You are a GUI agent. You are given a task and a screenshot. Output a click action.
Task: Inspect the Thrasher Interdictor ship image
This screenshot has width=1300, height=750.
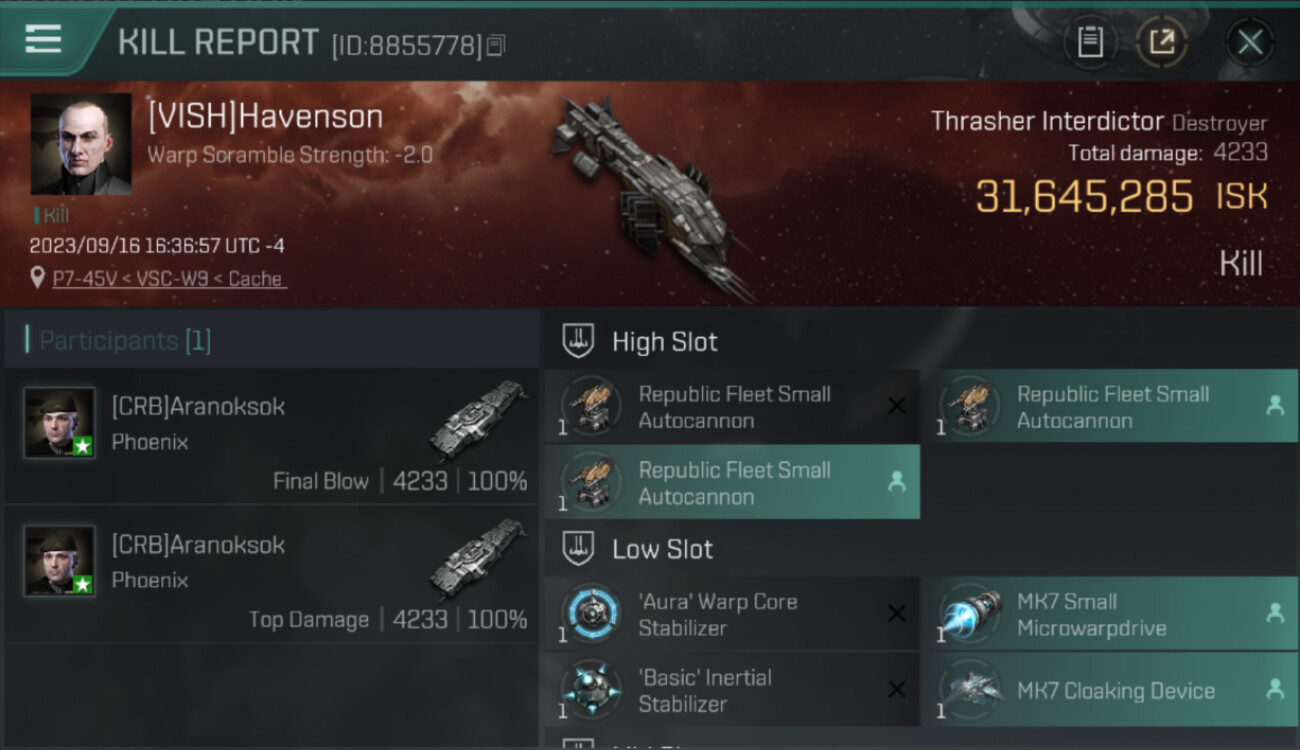tap(650, 195)
